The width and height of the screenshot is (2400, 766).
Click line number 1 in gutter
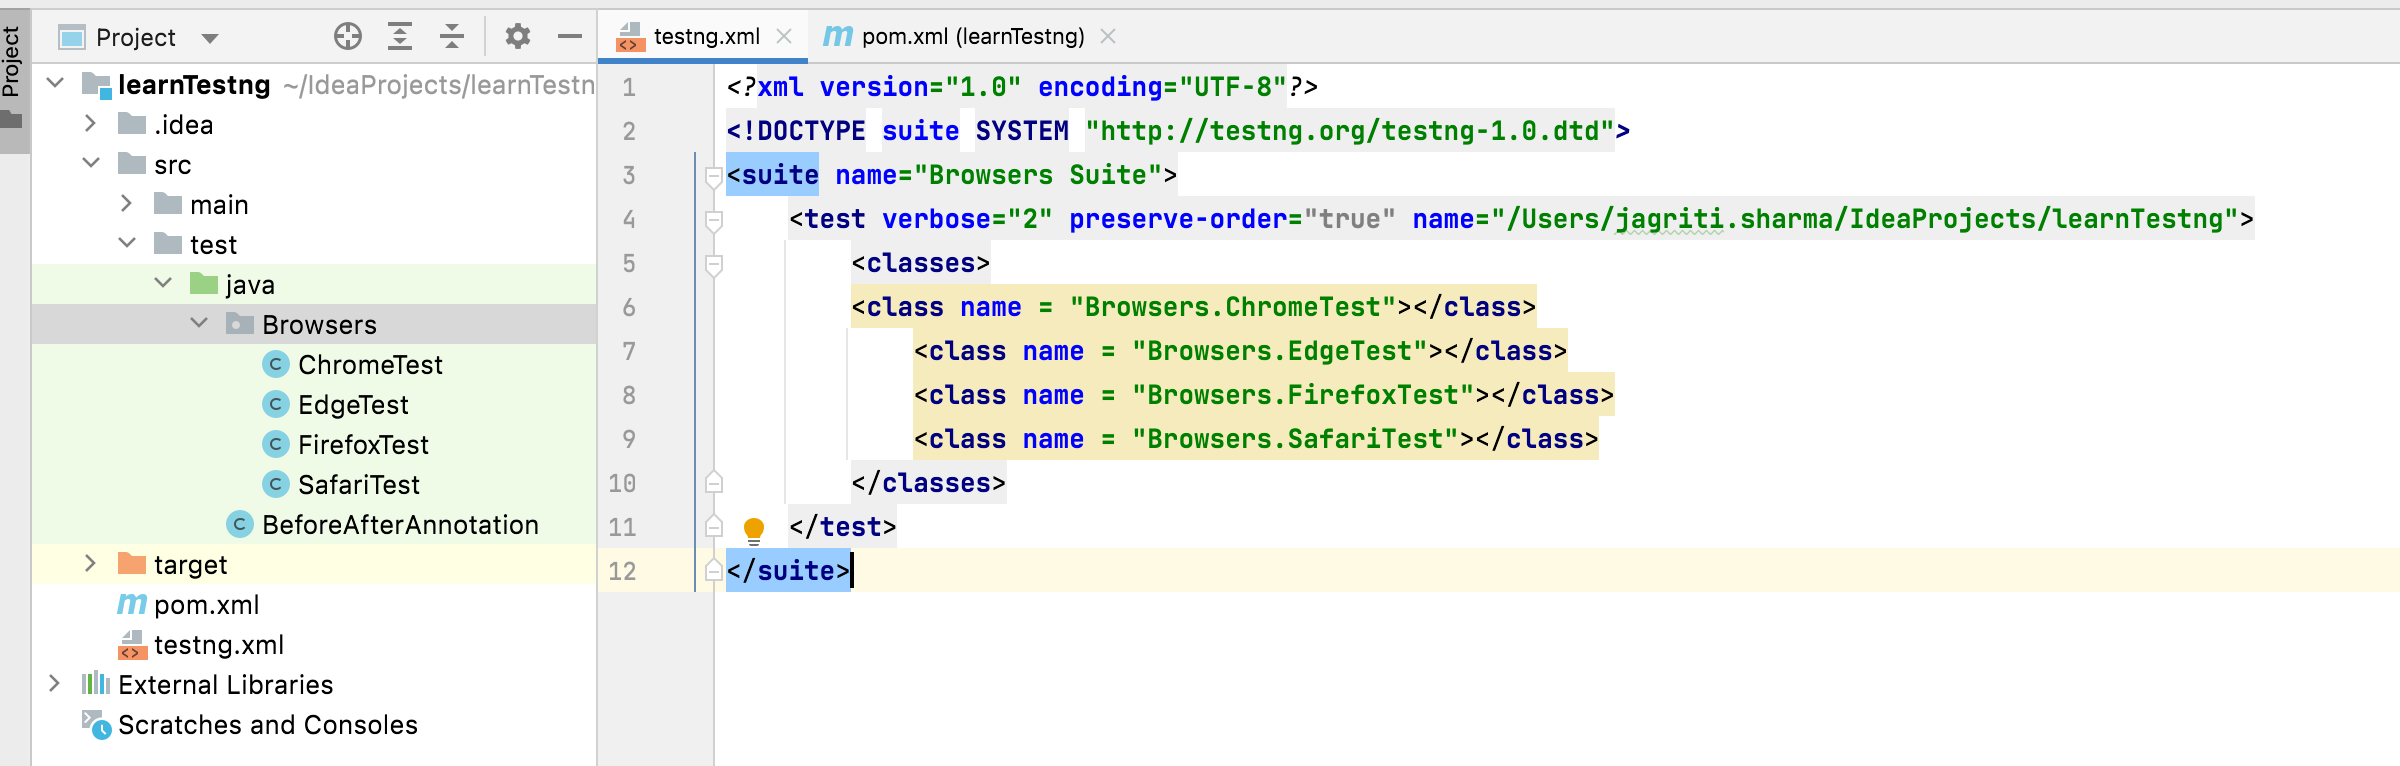tap(629, 88)
